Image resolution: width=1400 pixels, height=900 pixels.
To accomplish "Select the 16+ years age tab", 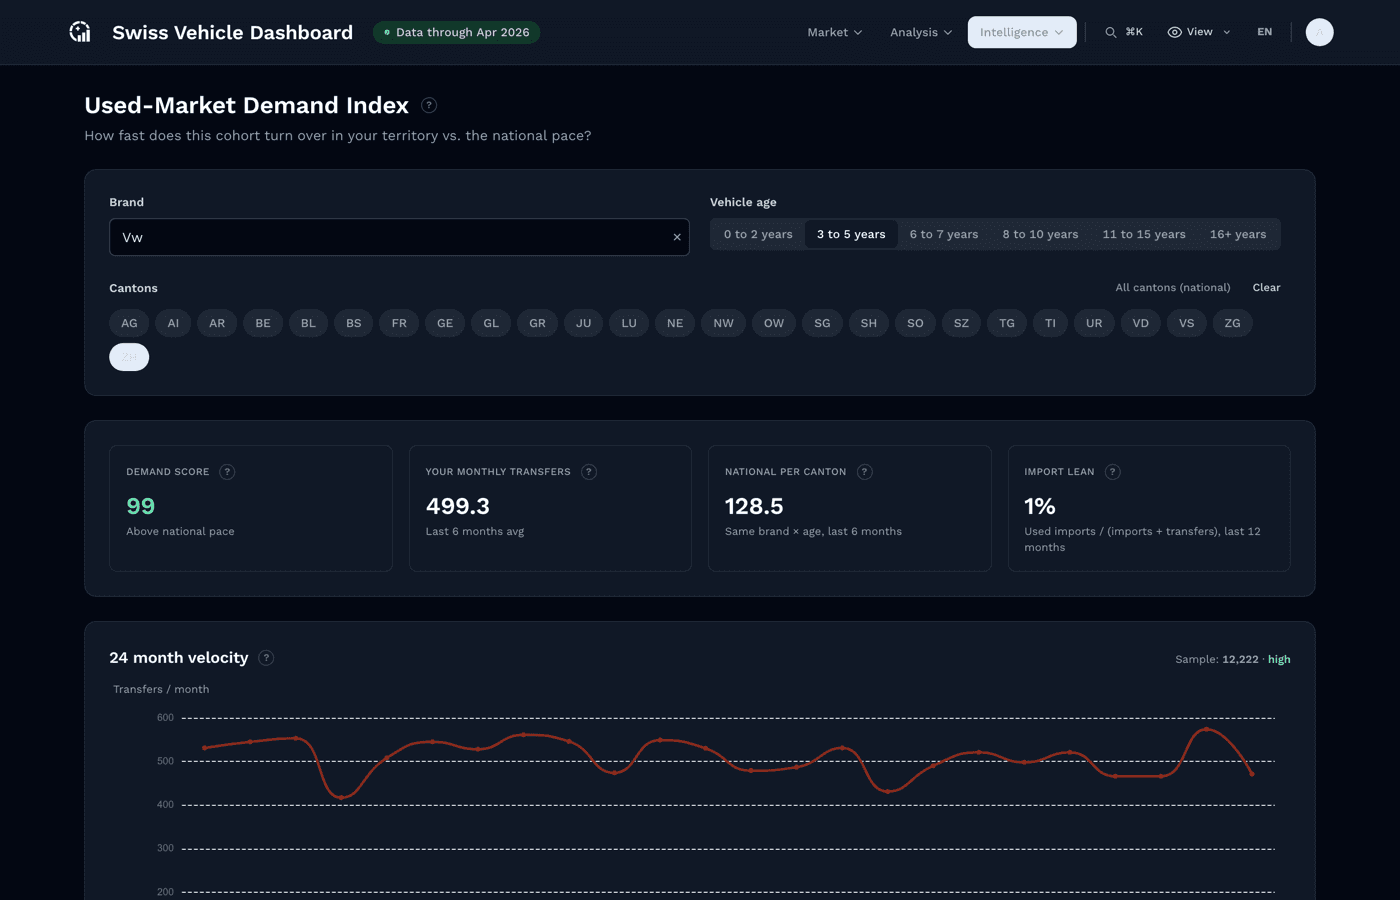I will [1238, 234].
